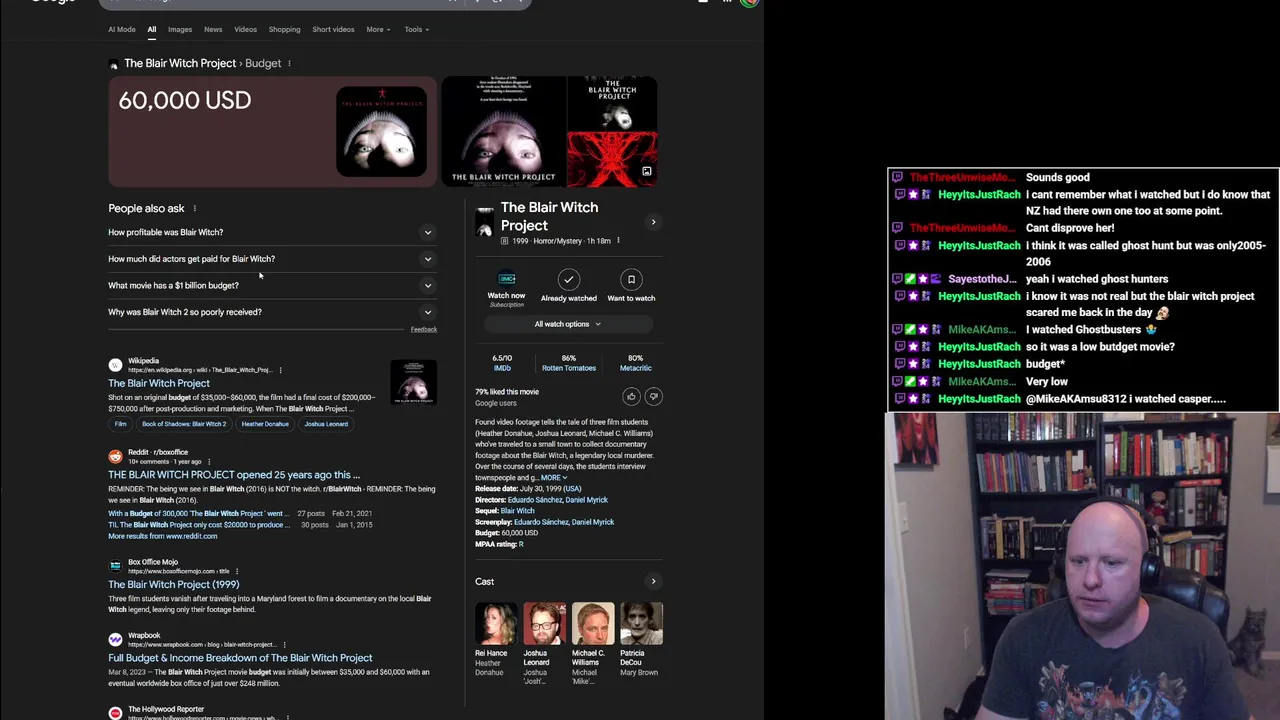Open Box Office Mojo result options menu
The height and width of the screenshot is (720, 1280).
tap(238, 571)
